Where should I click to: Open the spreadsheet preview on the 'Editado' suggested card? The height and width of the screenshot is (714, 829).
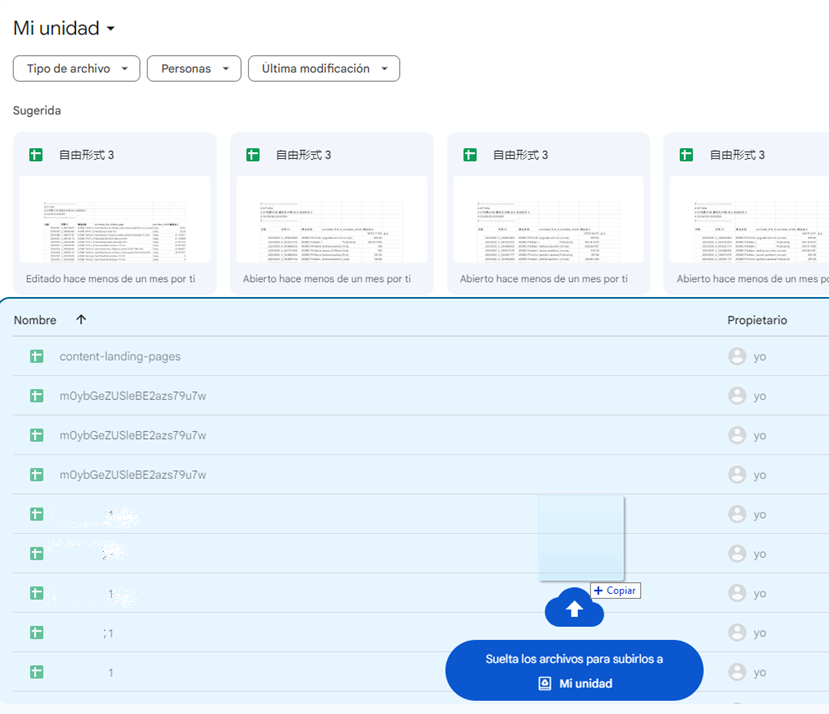pos(115,219)
